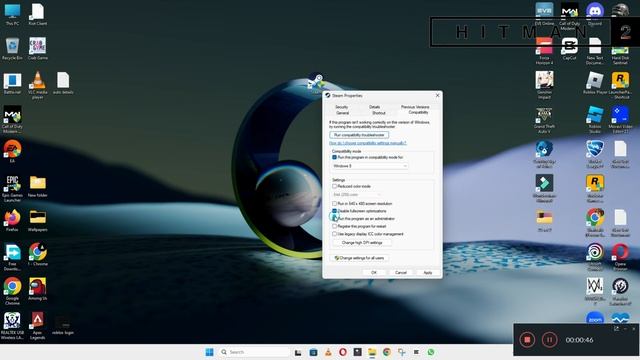Select the Wallpapers folder
The height and width of the screenshot is (360, 640).
(x=38, y=221)
